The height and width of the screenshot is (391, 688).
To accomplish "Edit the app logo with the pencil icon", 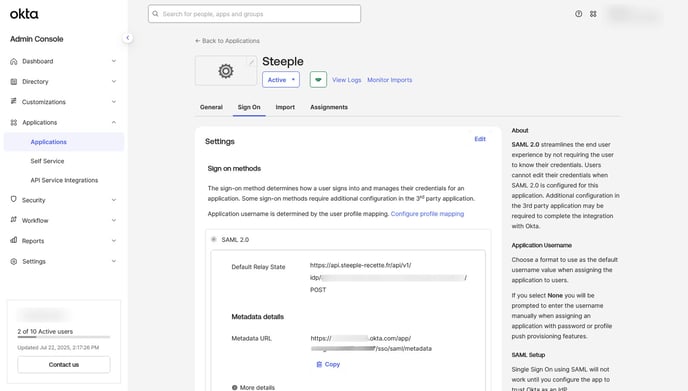I will coord(252,62).
